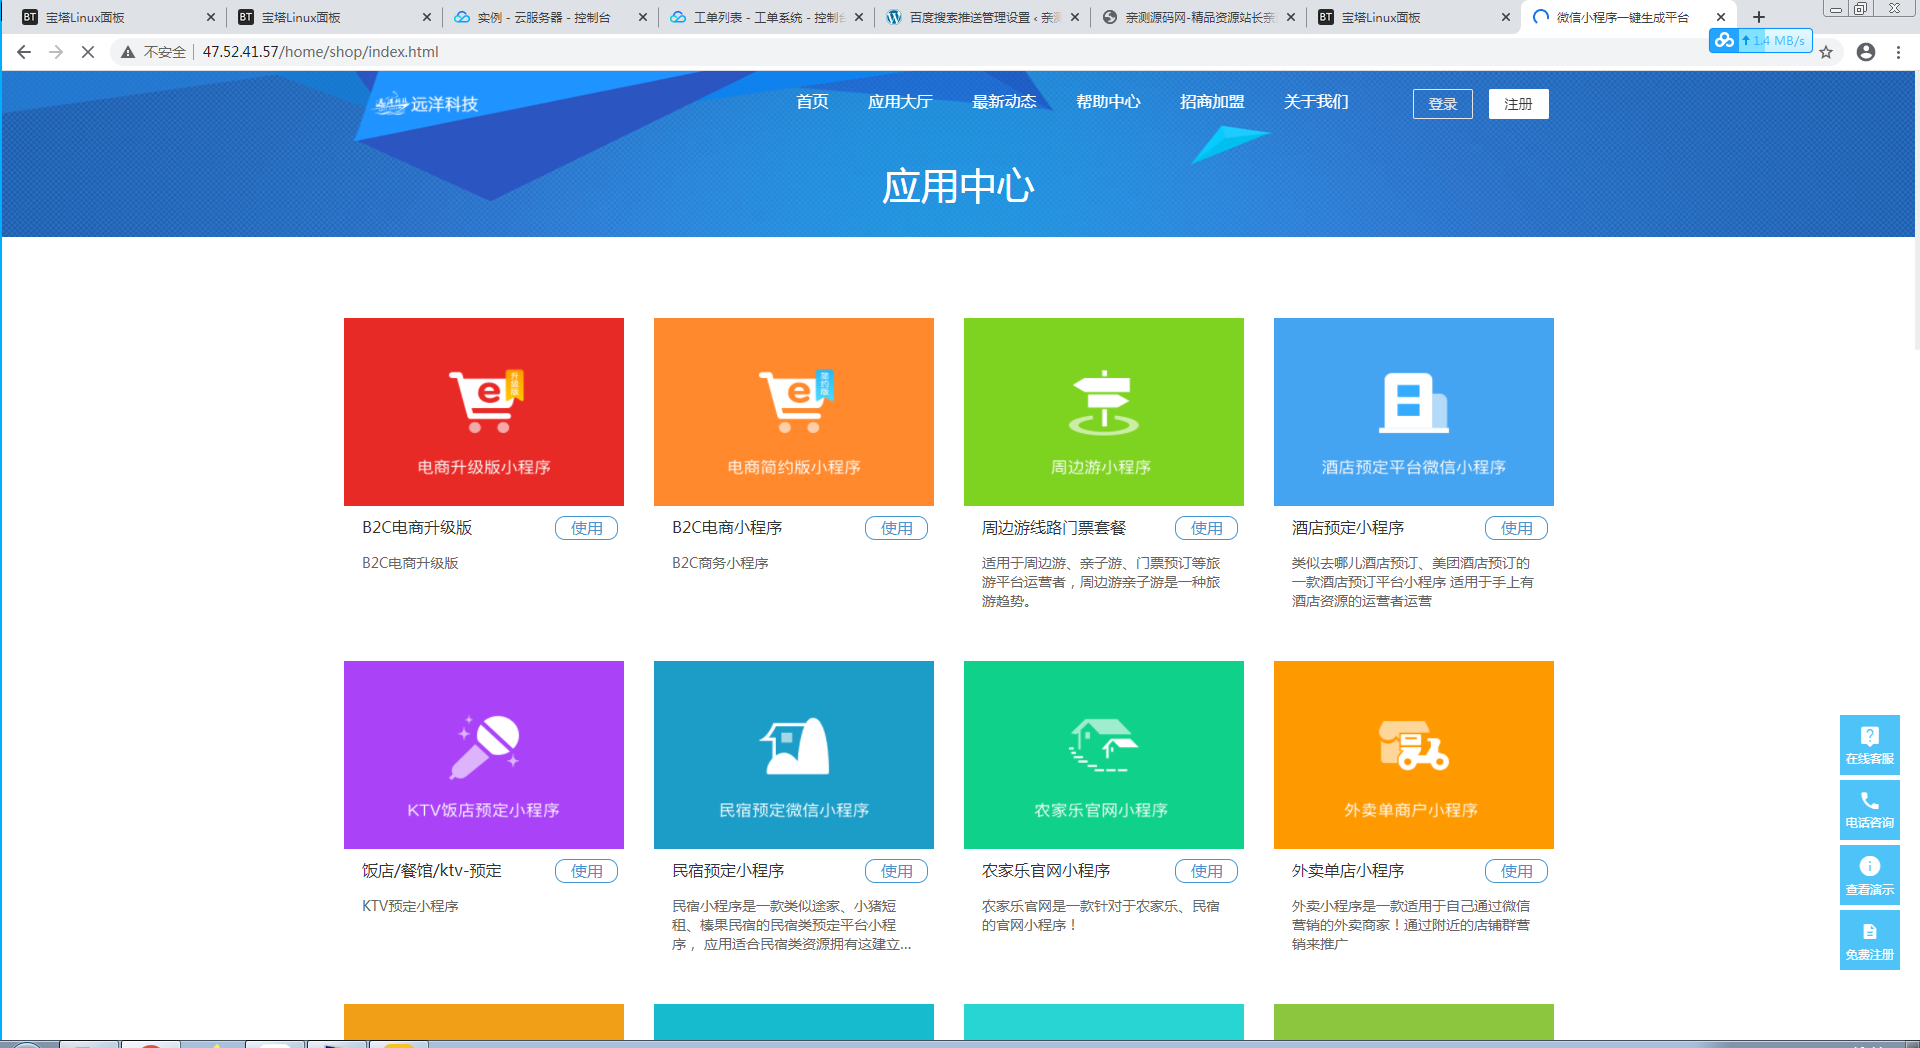Click 使用 for B2C电商升级版

click(587, 528)
